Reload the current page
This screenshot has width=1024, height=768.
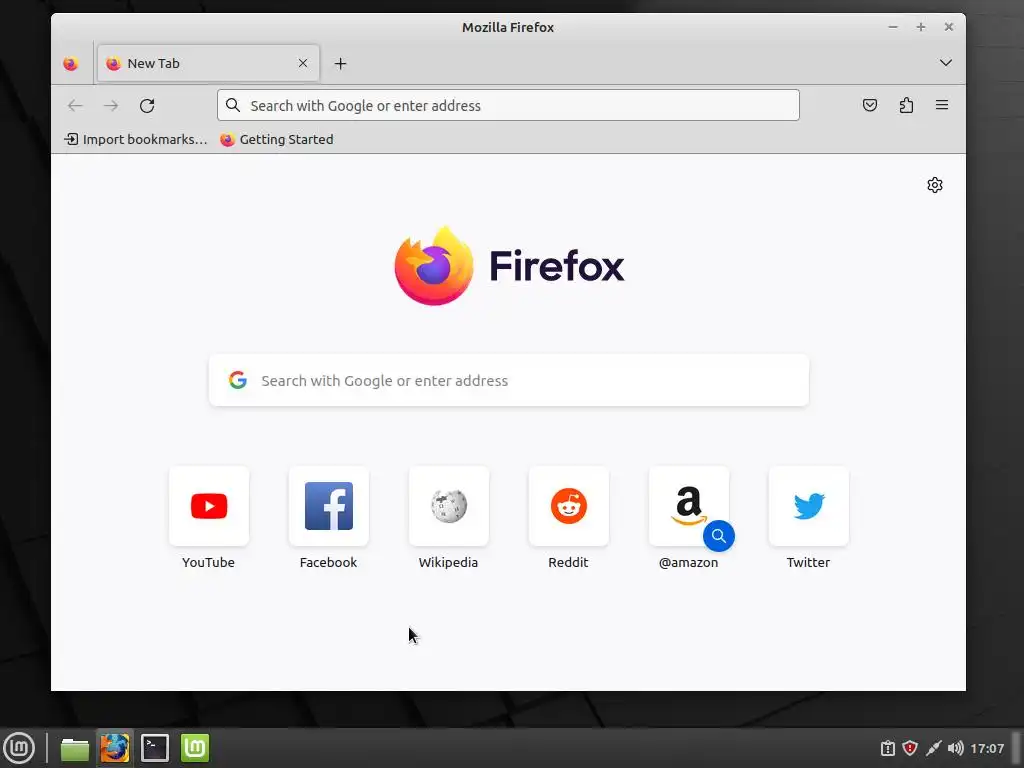coord(147,105)
